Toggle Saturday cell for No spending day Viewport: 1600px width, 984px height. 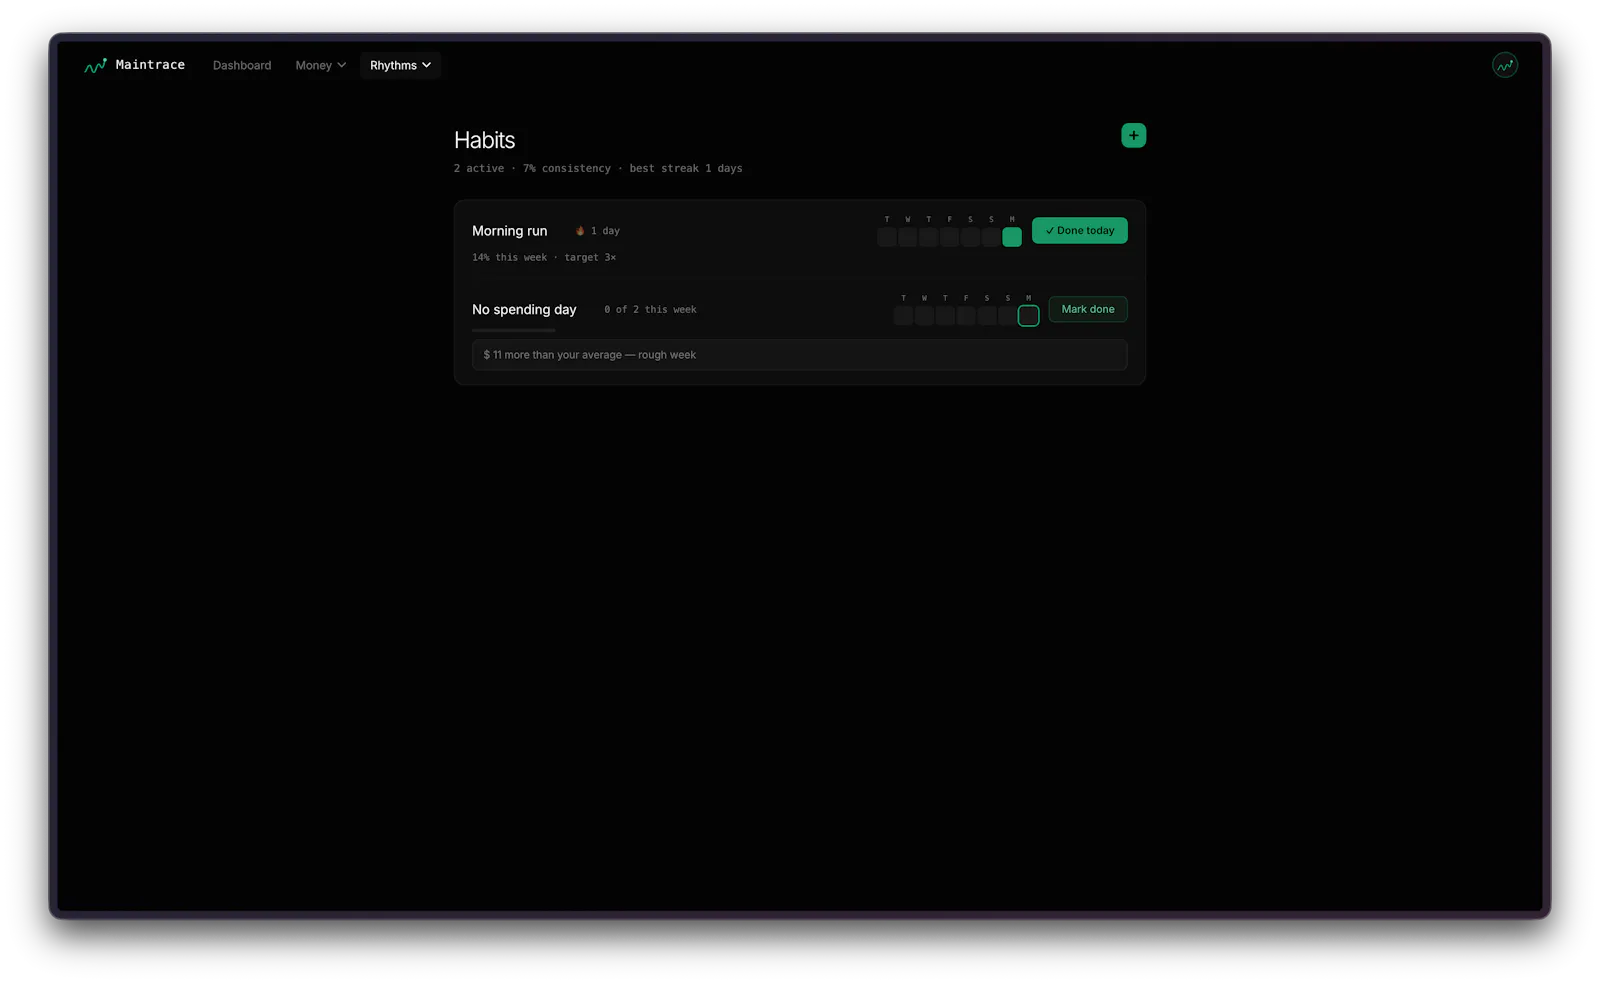987,316
